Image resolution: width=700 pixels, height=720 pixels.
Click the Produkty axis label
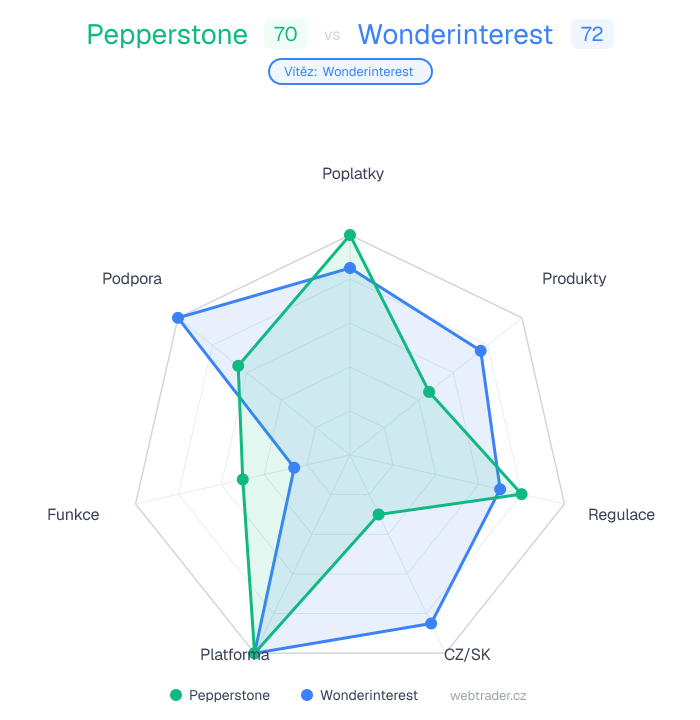[574, 279]
